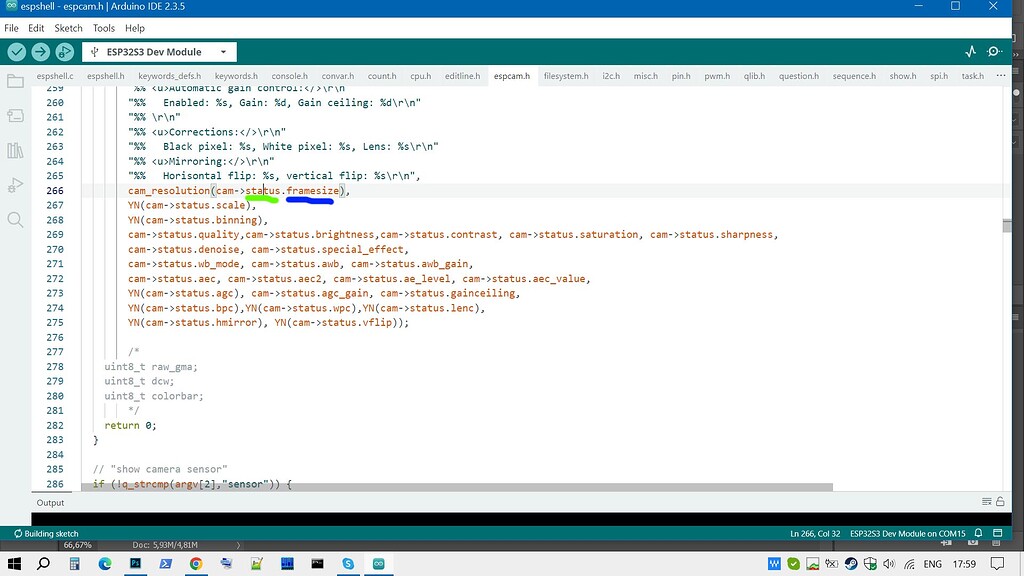This screenshot has height=576, width=1024.
Task: Open the Sketchbook sidebar panel
Action: tap(15, 81)
